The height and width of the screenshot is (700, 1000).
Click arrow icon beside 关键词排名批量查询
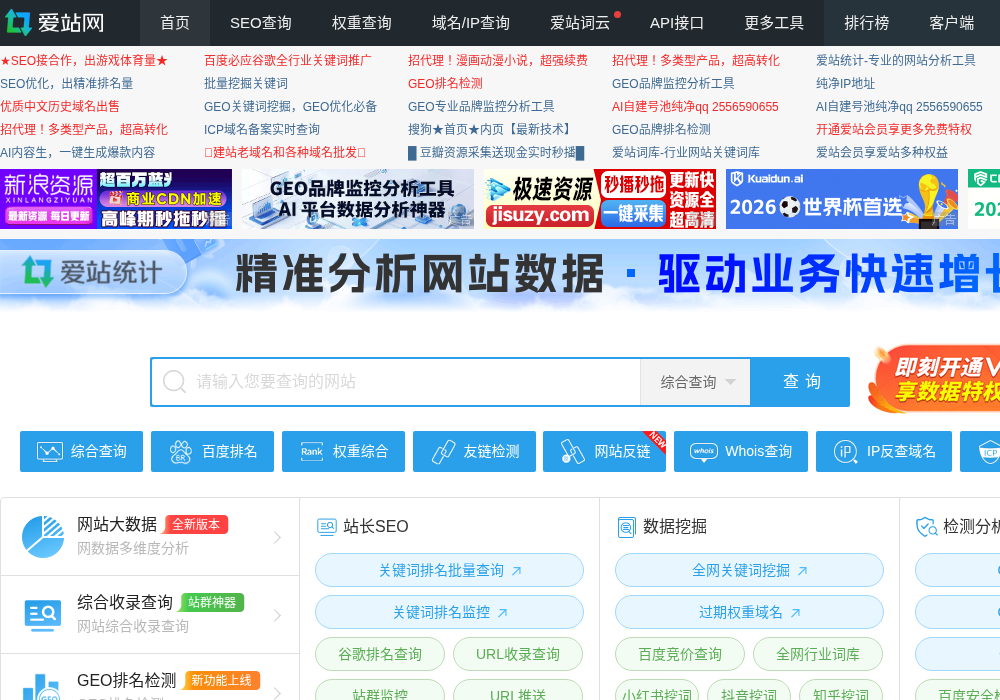click(x=517, y=571)
